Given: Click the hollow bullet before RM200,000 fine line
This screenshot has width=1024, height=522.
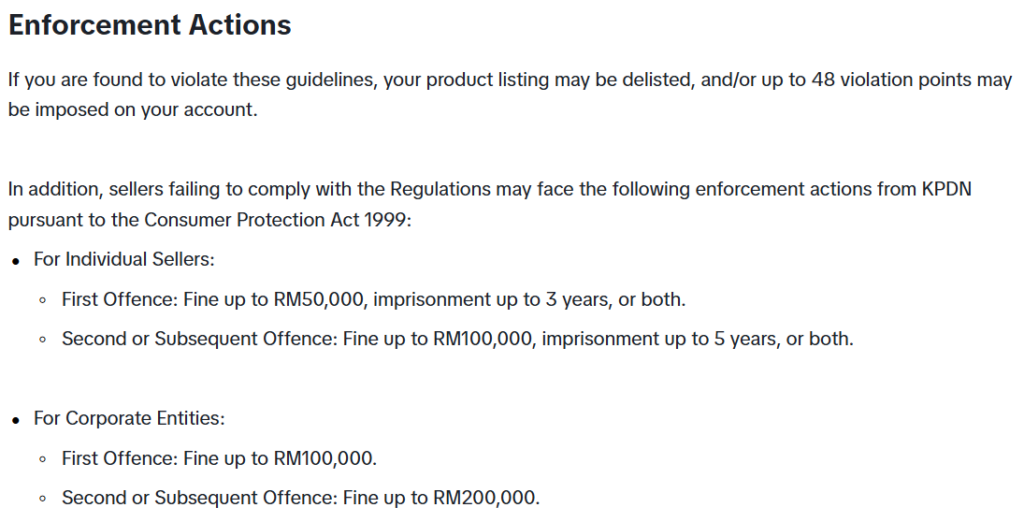Looking at the screenshot, I should tap(43, 499).
